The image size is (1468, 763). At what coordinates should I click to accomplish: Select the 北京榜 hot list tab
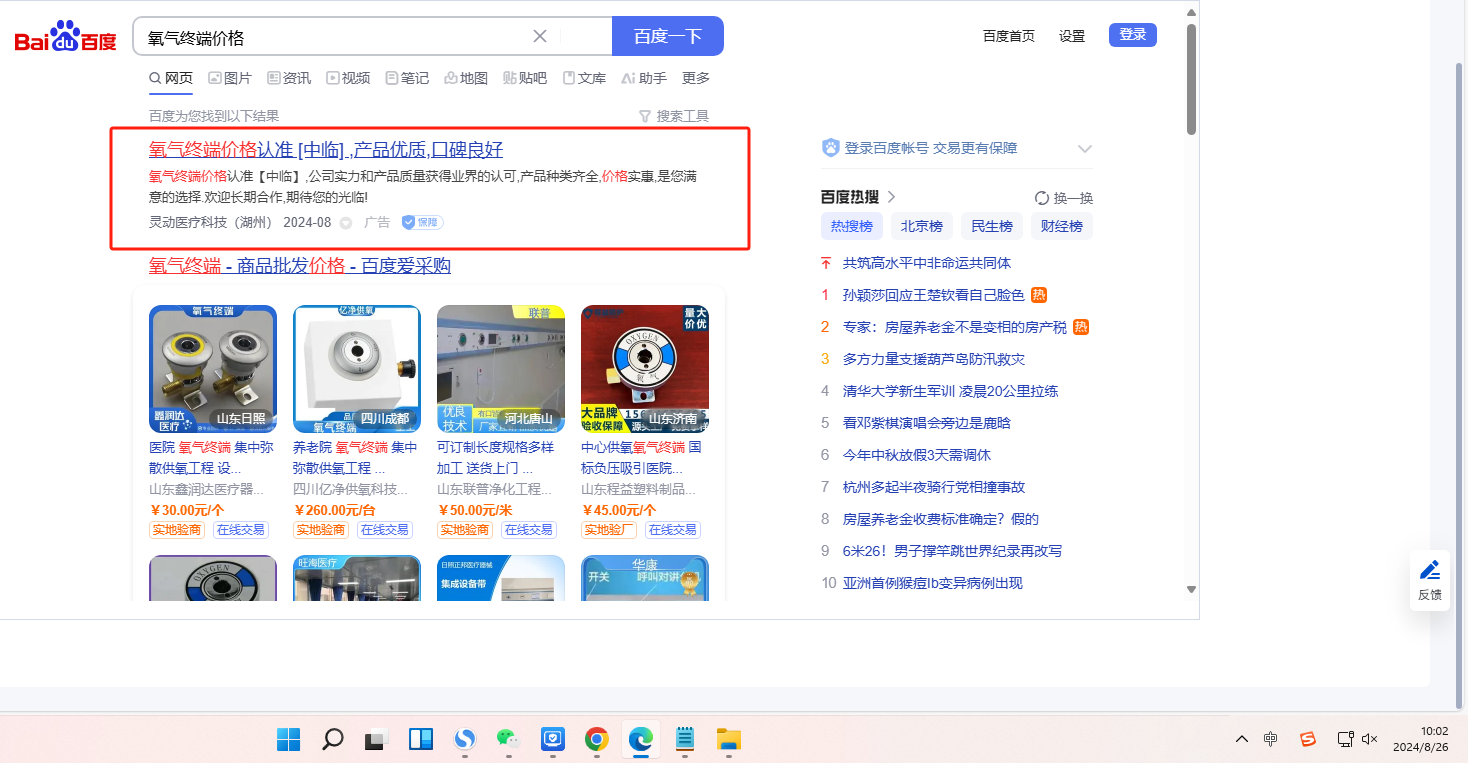click(922, 226)
